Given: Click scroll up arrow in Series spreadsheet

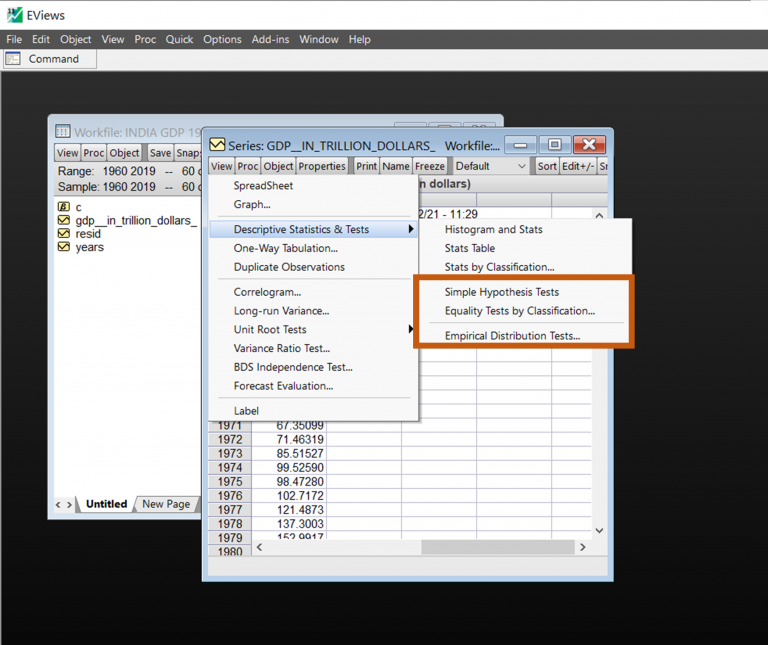Looking at the screenshot, I should tap(599, 215).
